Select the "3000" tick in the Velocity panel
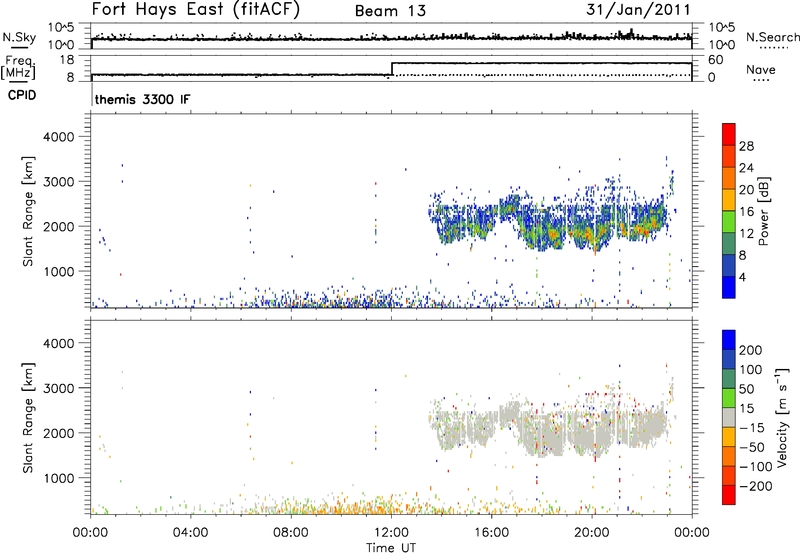 pyautogui.click(x=59, y=388)
